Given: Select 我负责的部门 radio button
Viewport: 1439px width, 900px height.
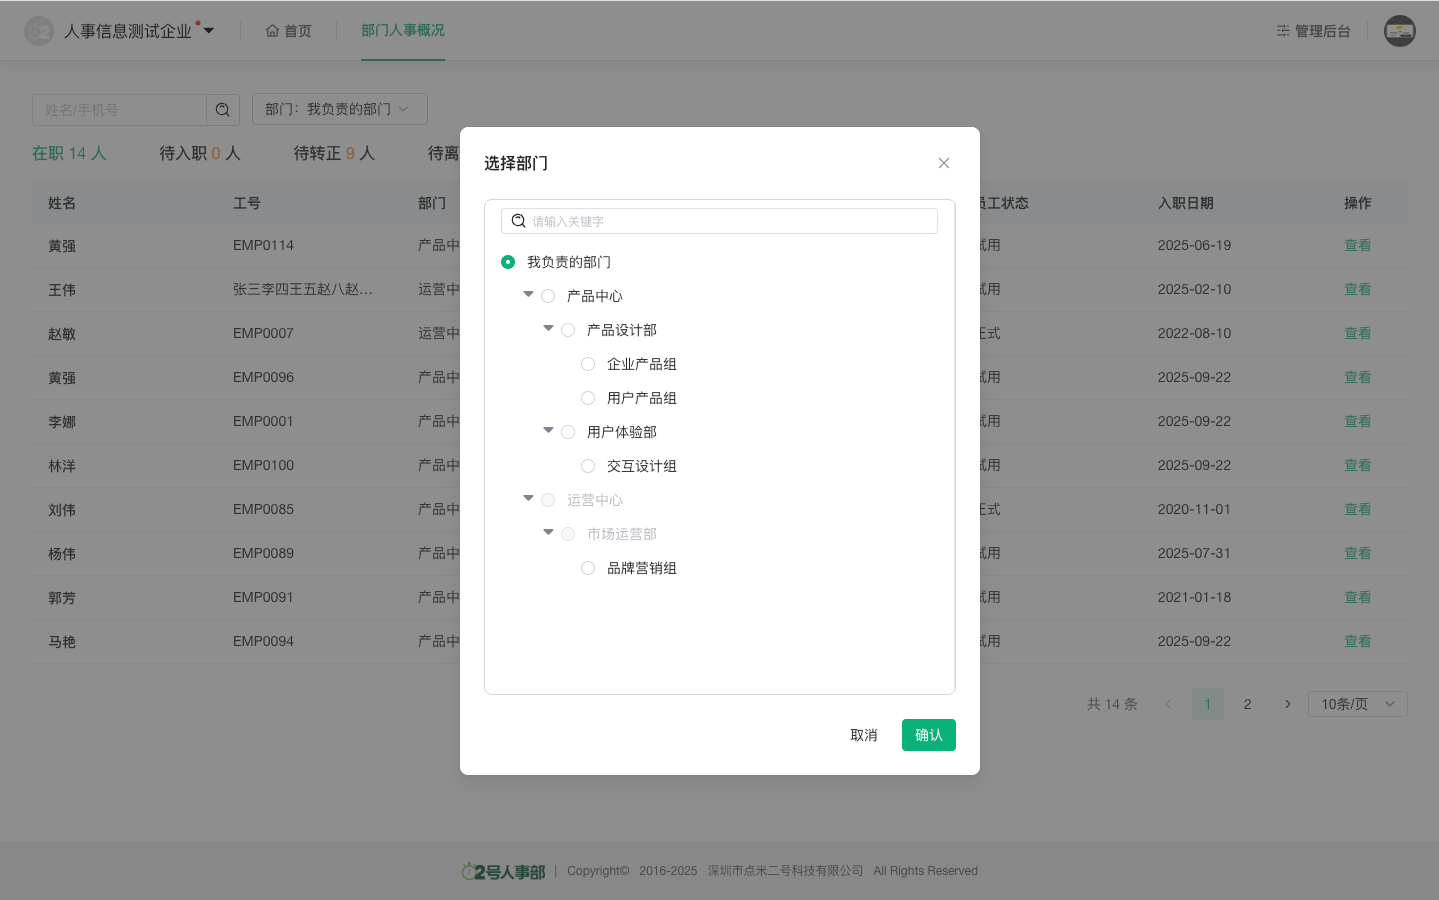Looking at the screenshot, I should coord(508,262).
